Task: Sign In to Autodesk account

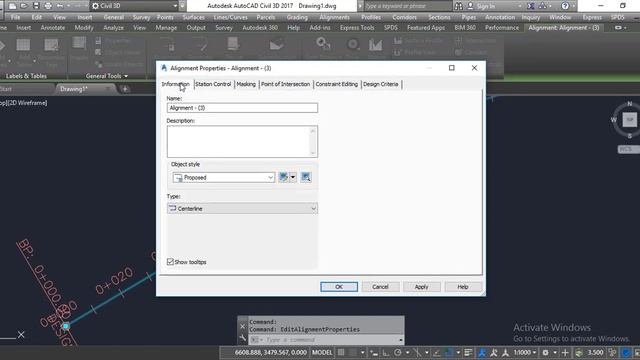Action: coord(486,6)
